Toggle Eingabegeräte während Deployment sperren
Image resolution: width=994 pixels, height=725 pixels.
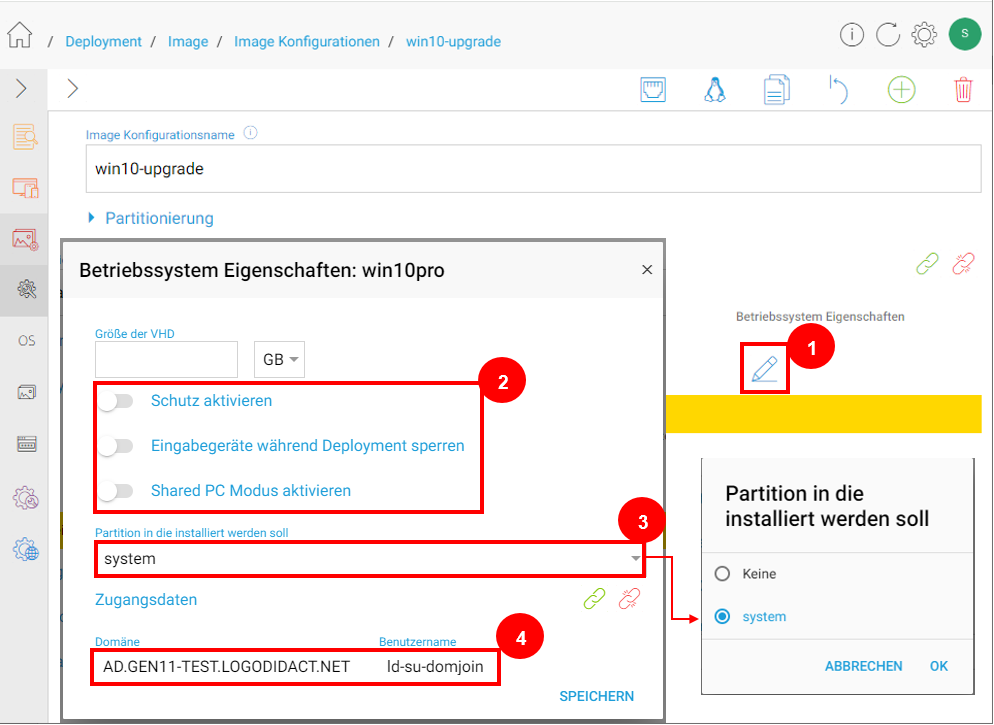click(x=115, y=446)
